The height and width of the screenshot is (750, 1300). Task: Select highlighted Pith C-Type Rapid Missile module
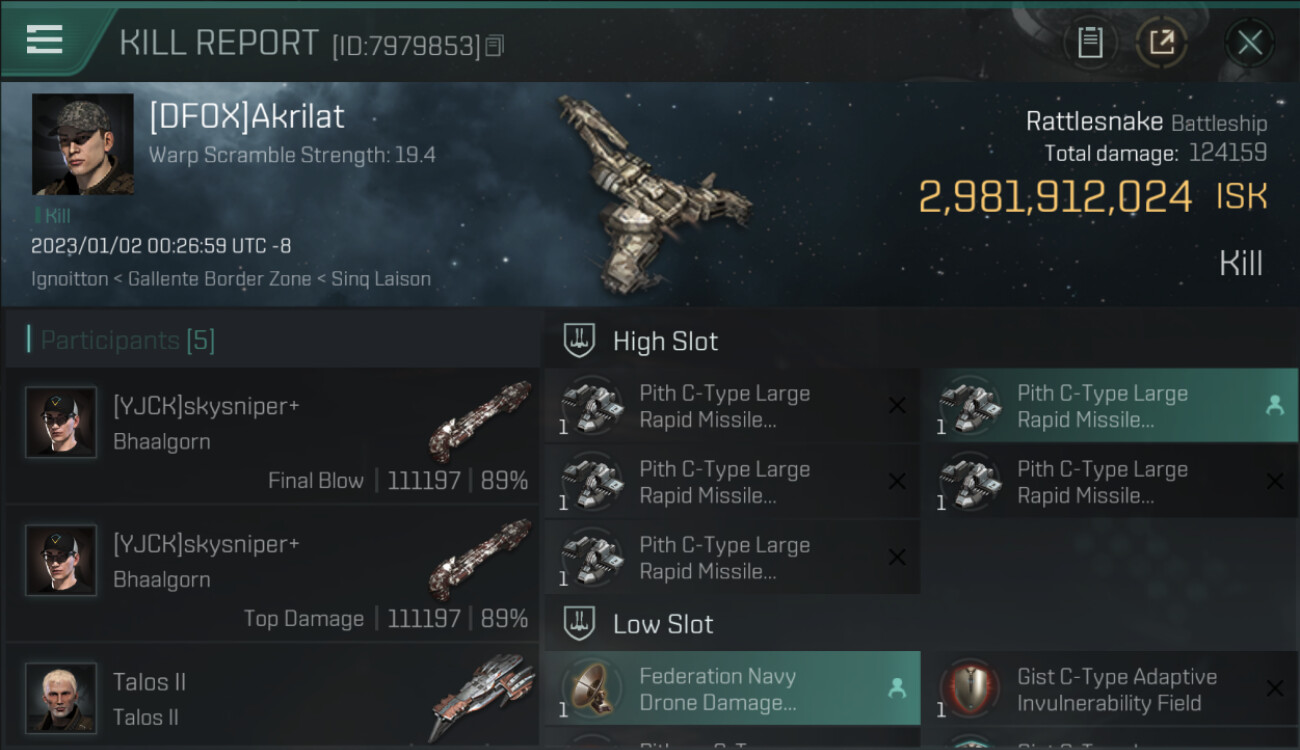(1109, 406)
